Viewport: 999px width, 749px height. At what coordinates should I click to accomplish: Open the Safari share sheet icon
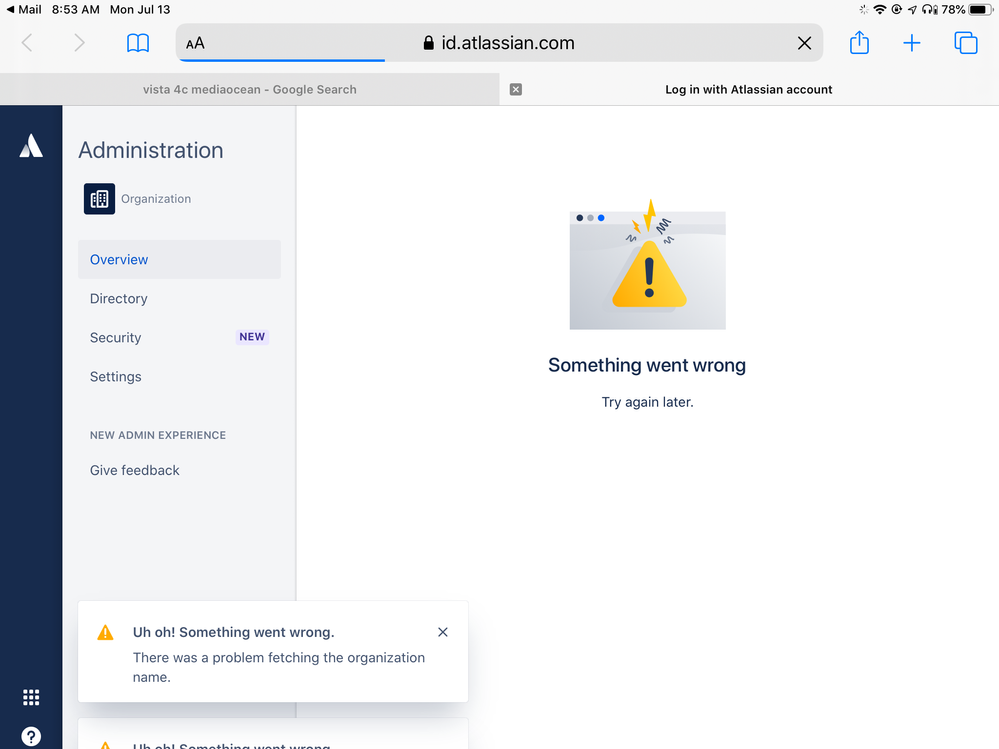pyautogui.click(x=859, y=42)
